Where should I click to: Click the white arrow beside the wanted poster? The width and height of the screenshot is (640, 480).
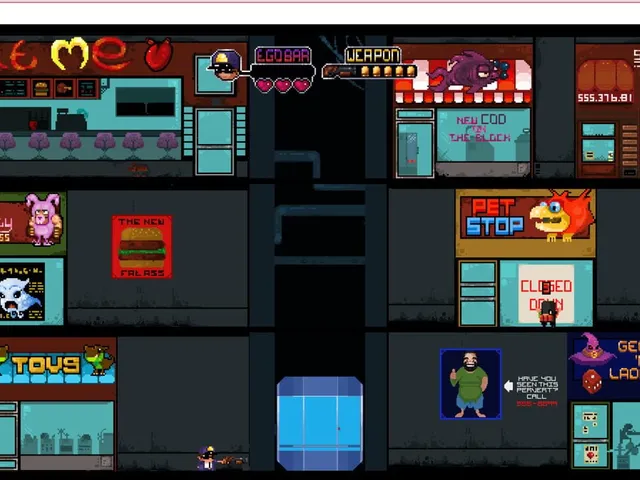(x=509, y=386)
